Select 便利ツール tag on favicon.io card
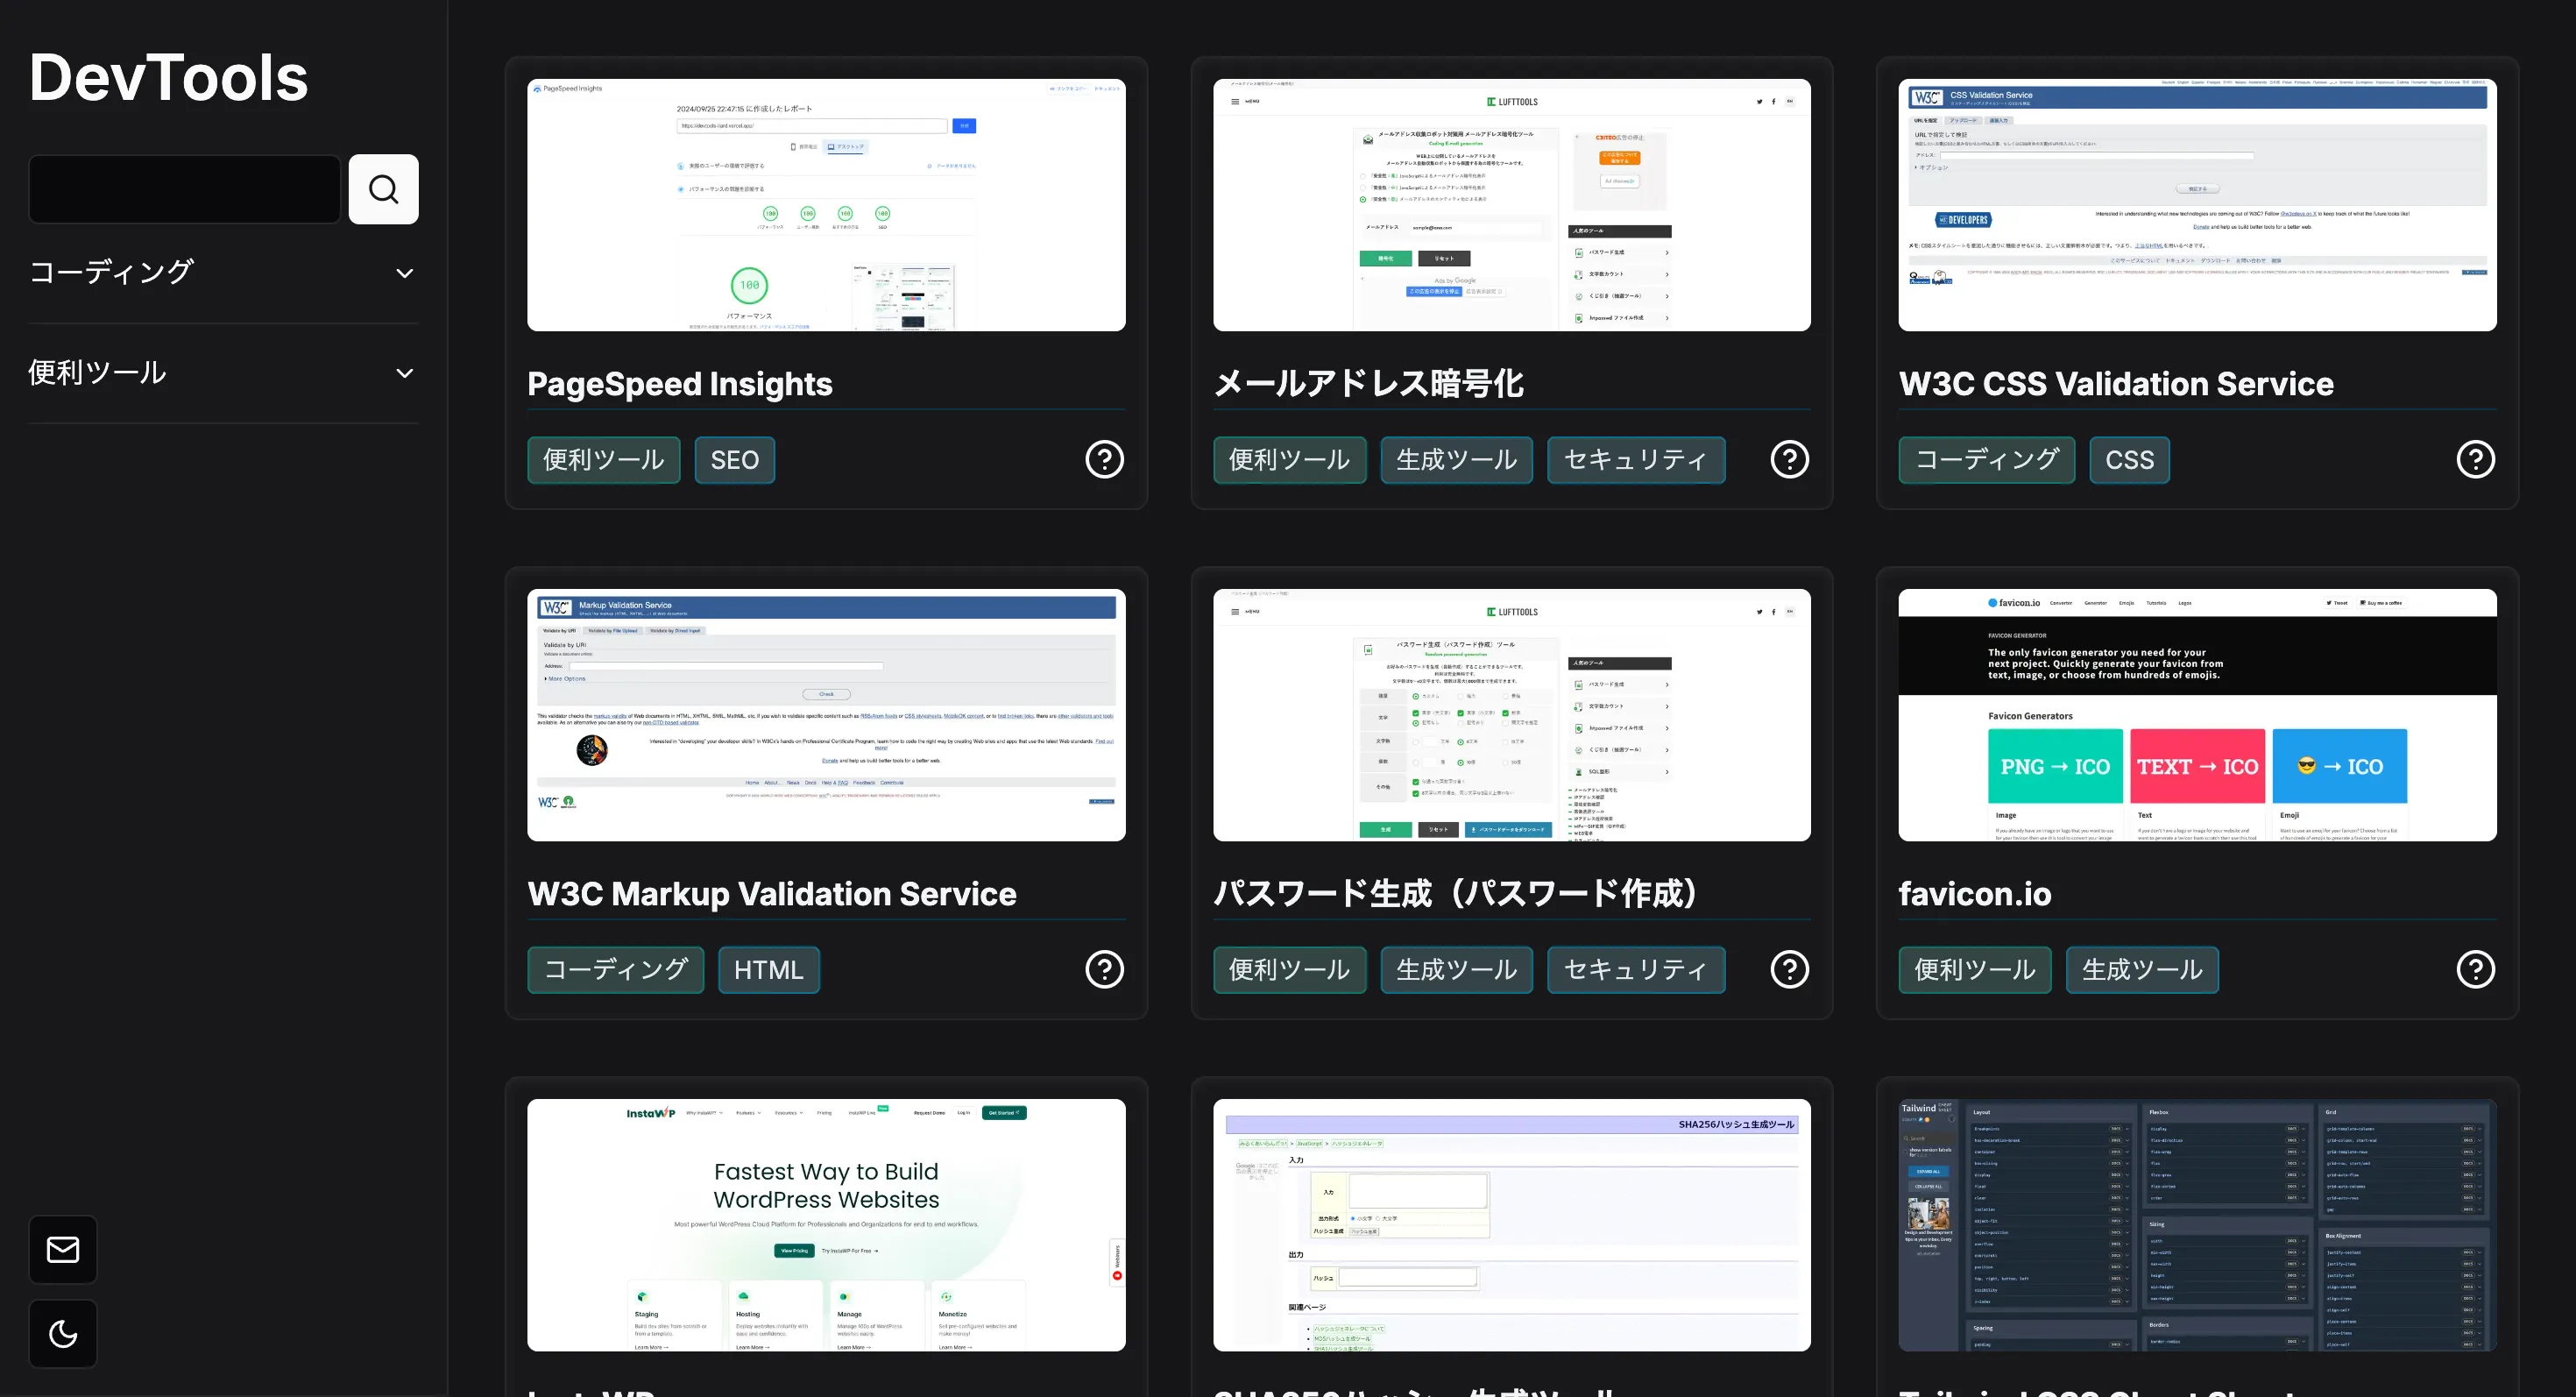Screen dimensions: 2576x1397 pyautogui.click(x=1975, y=970)
